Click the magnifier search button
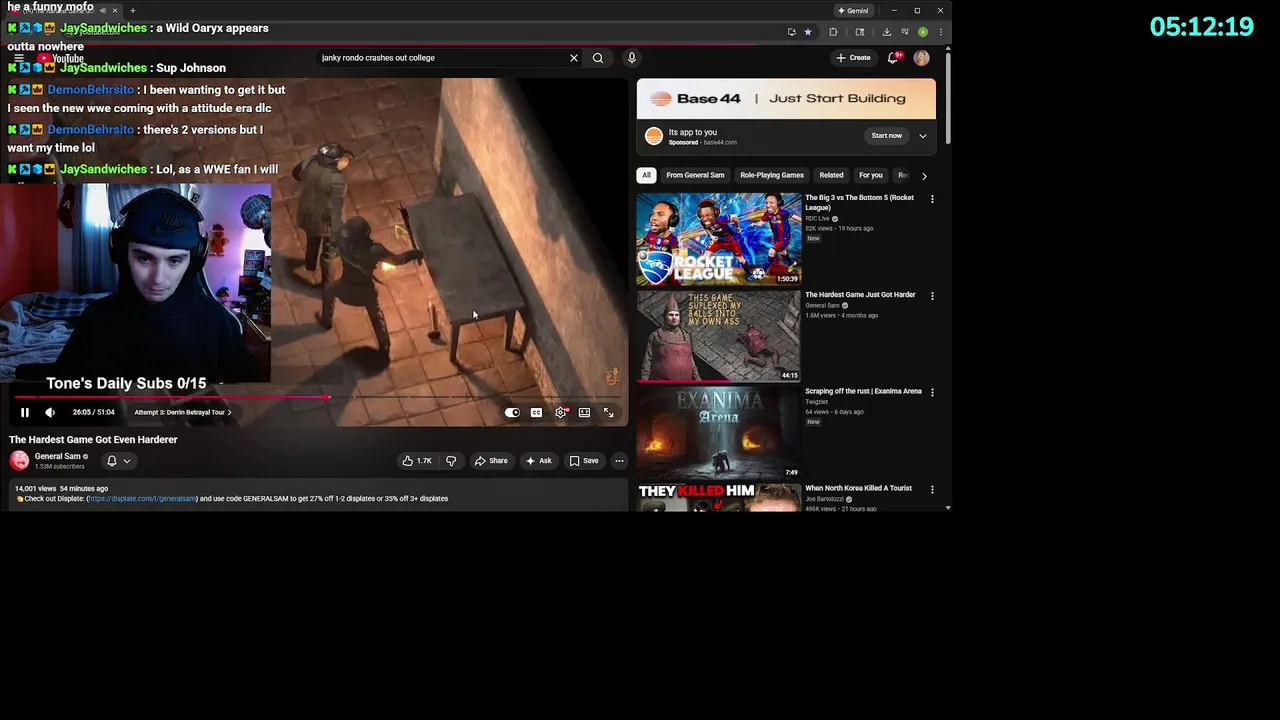 pos(598,58)
